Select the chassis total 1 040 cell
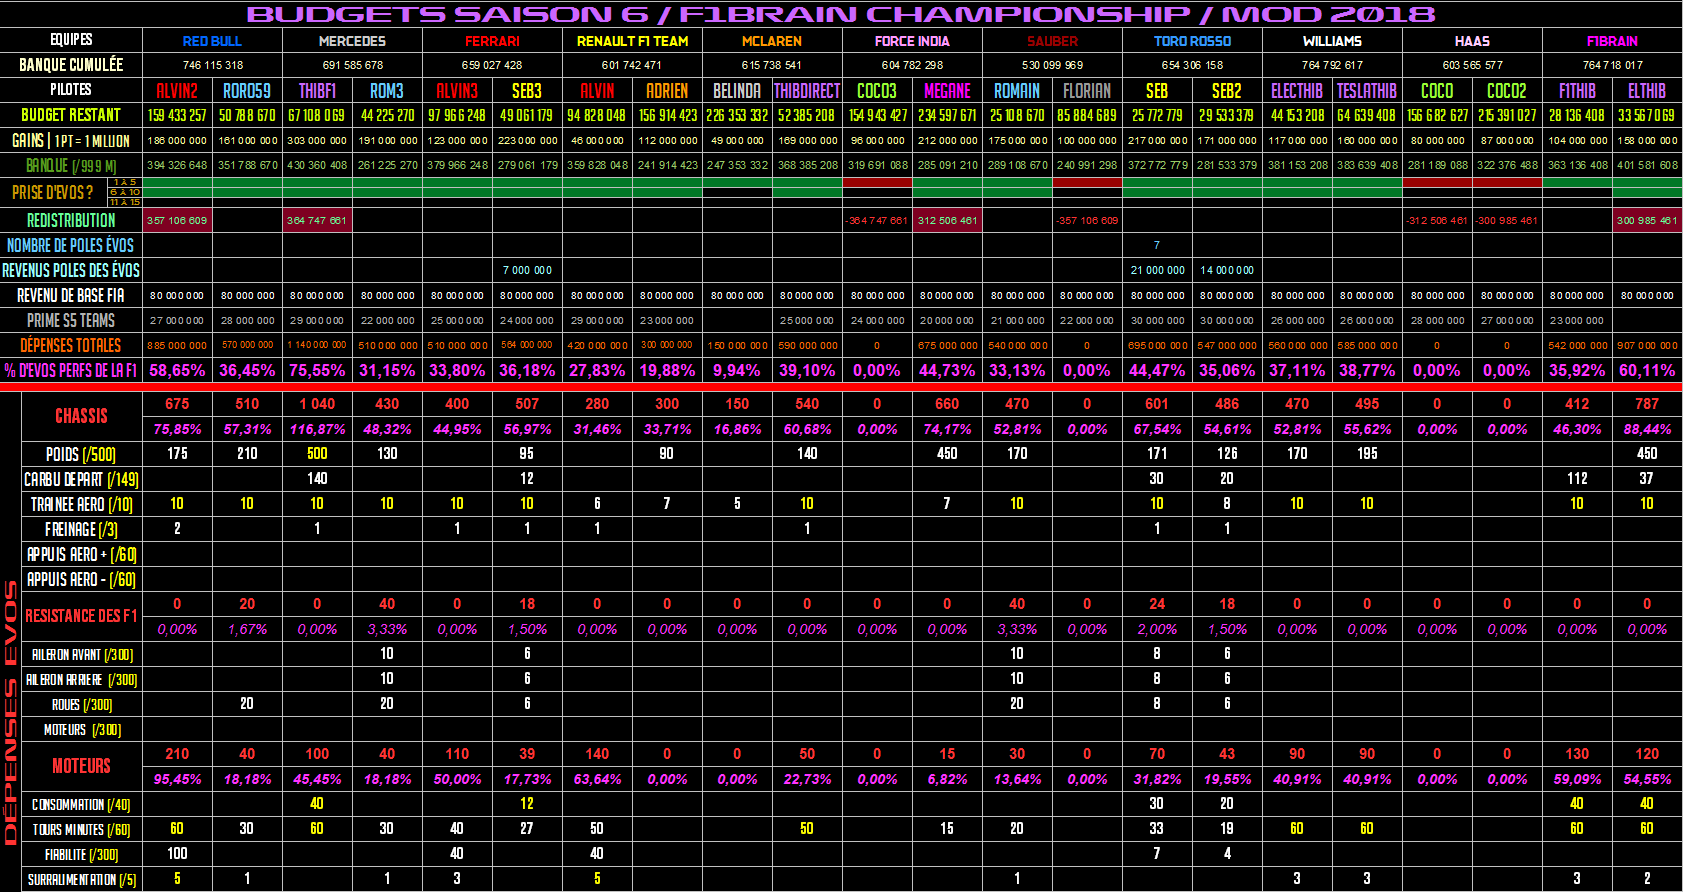Image resolution: width=1683 pixels, height=892 pixels. (317, 404)
